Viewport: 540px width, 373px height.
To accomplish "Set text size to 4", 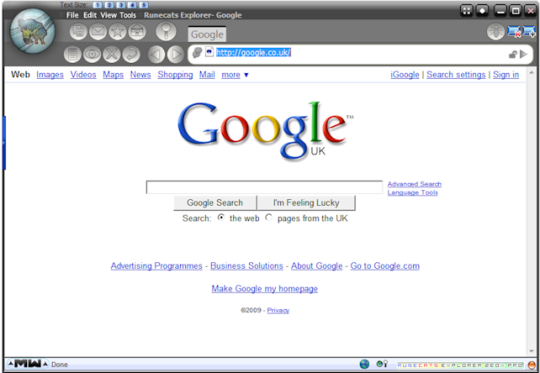I will 132,5.
